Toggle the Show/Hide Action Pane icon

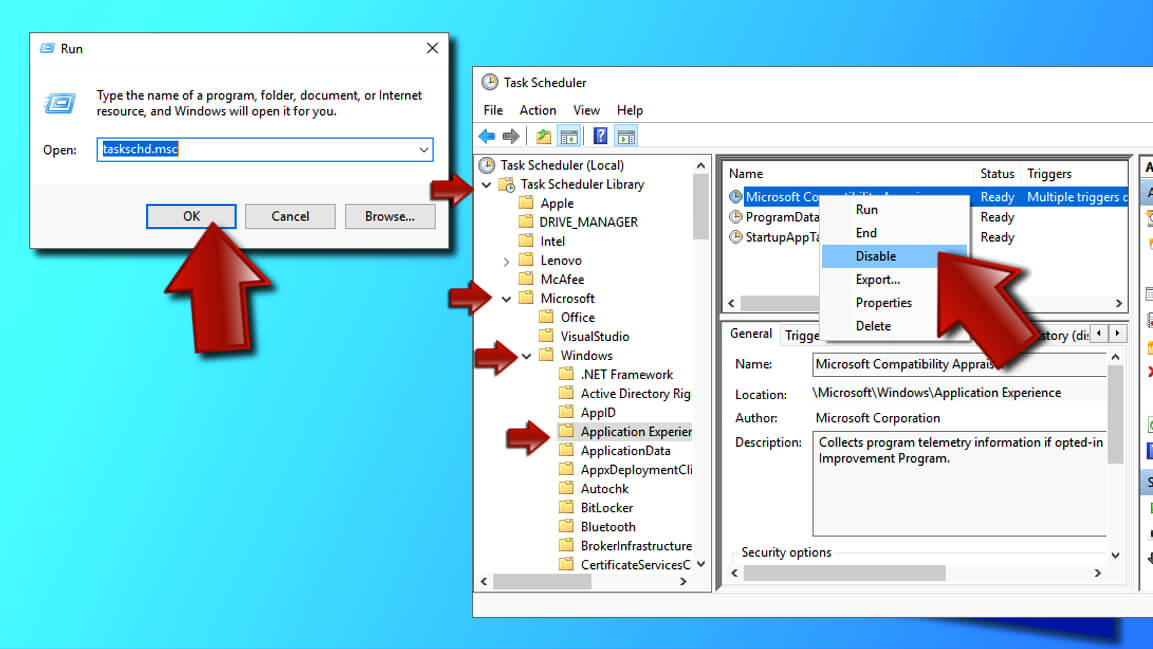(626, 137)
